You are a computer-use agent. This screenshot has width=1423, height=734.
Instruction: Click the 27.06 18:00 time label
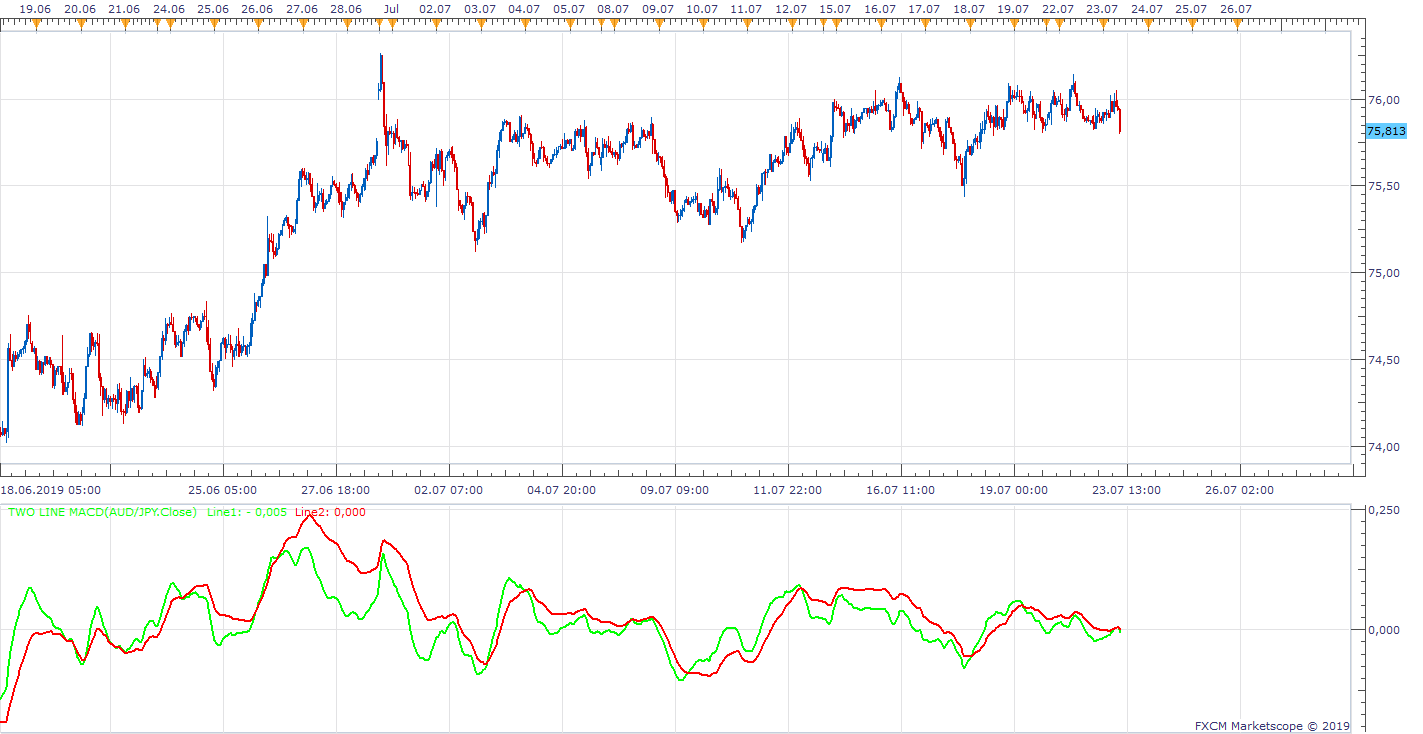336,490
